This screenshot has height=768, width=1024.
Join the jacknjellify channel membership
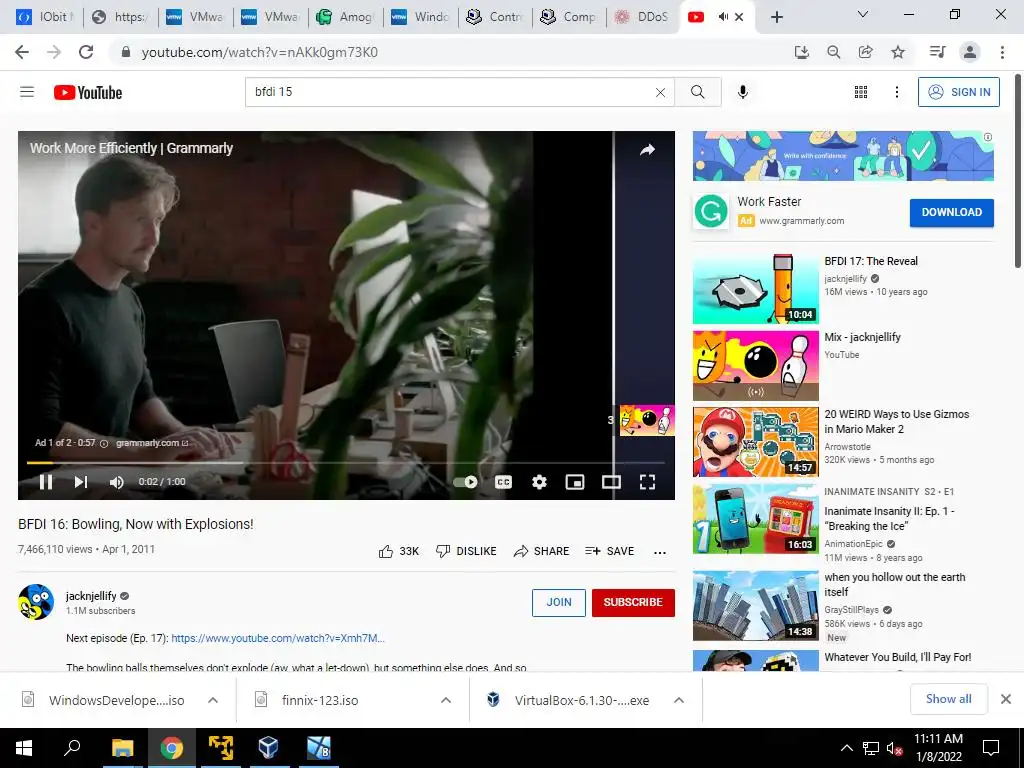(x=558, y=602)
